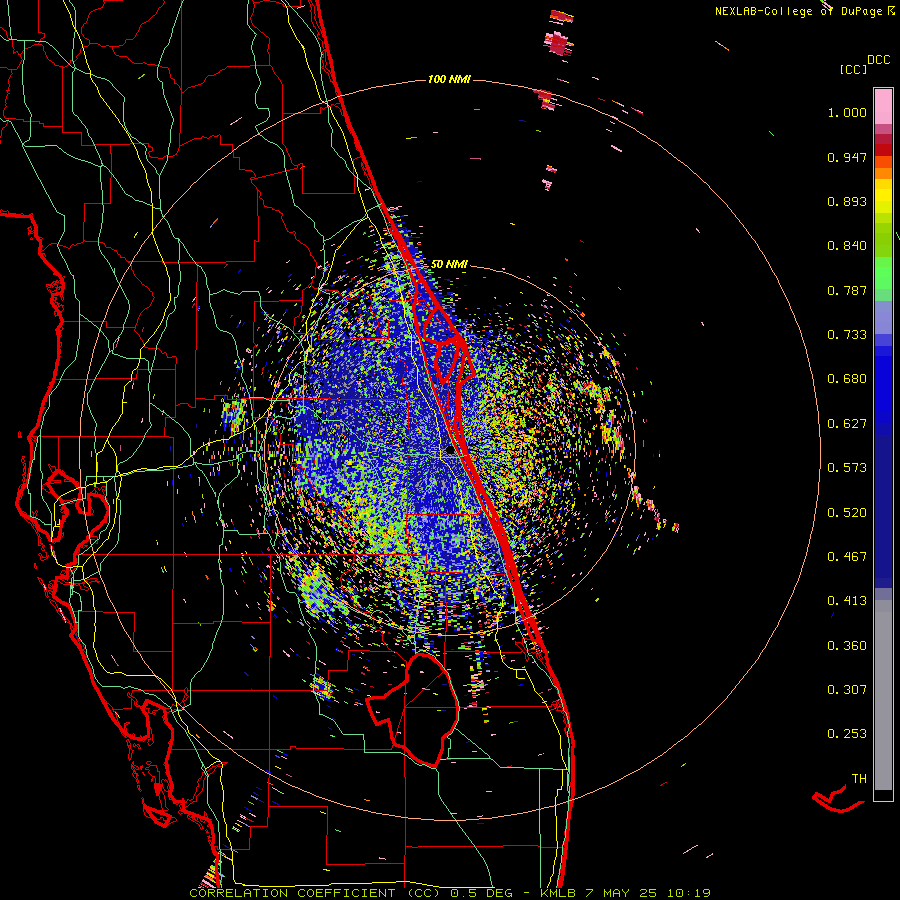The image size is (900, 900).
Task: Select the 0.733 scale value
Action: click(x=847, y=335)
